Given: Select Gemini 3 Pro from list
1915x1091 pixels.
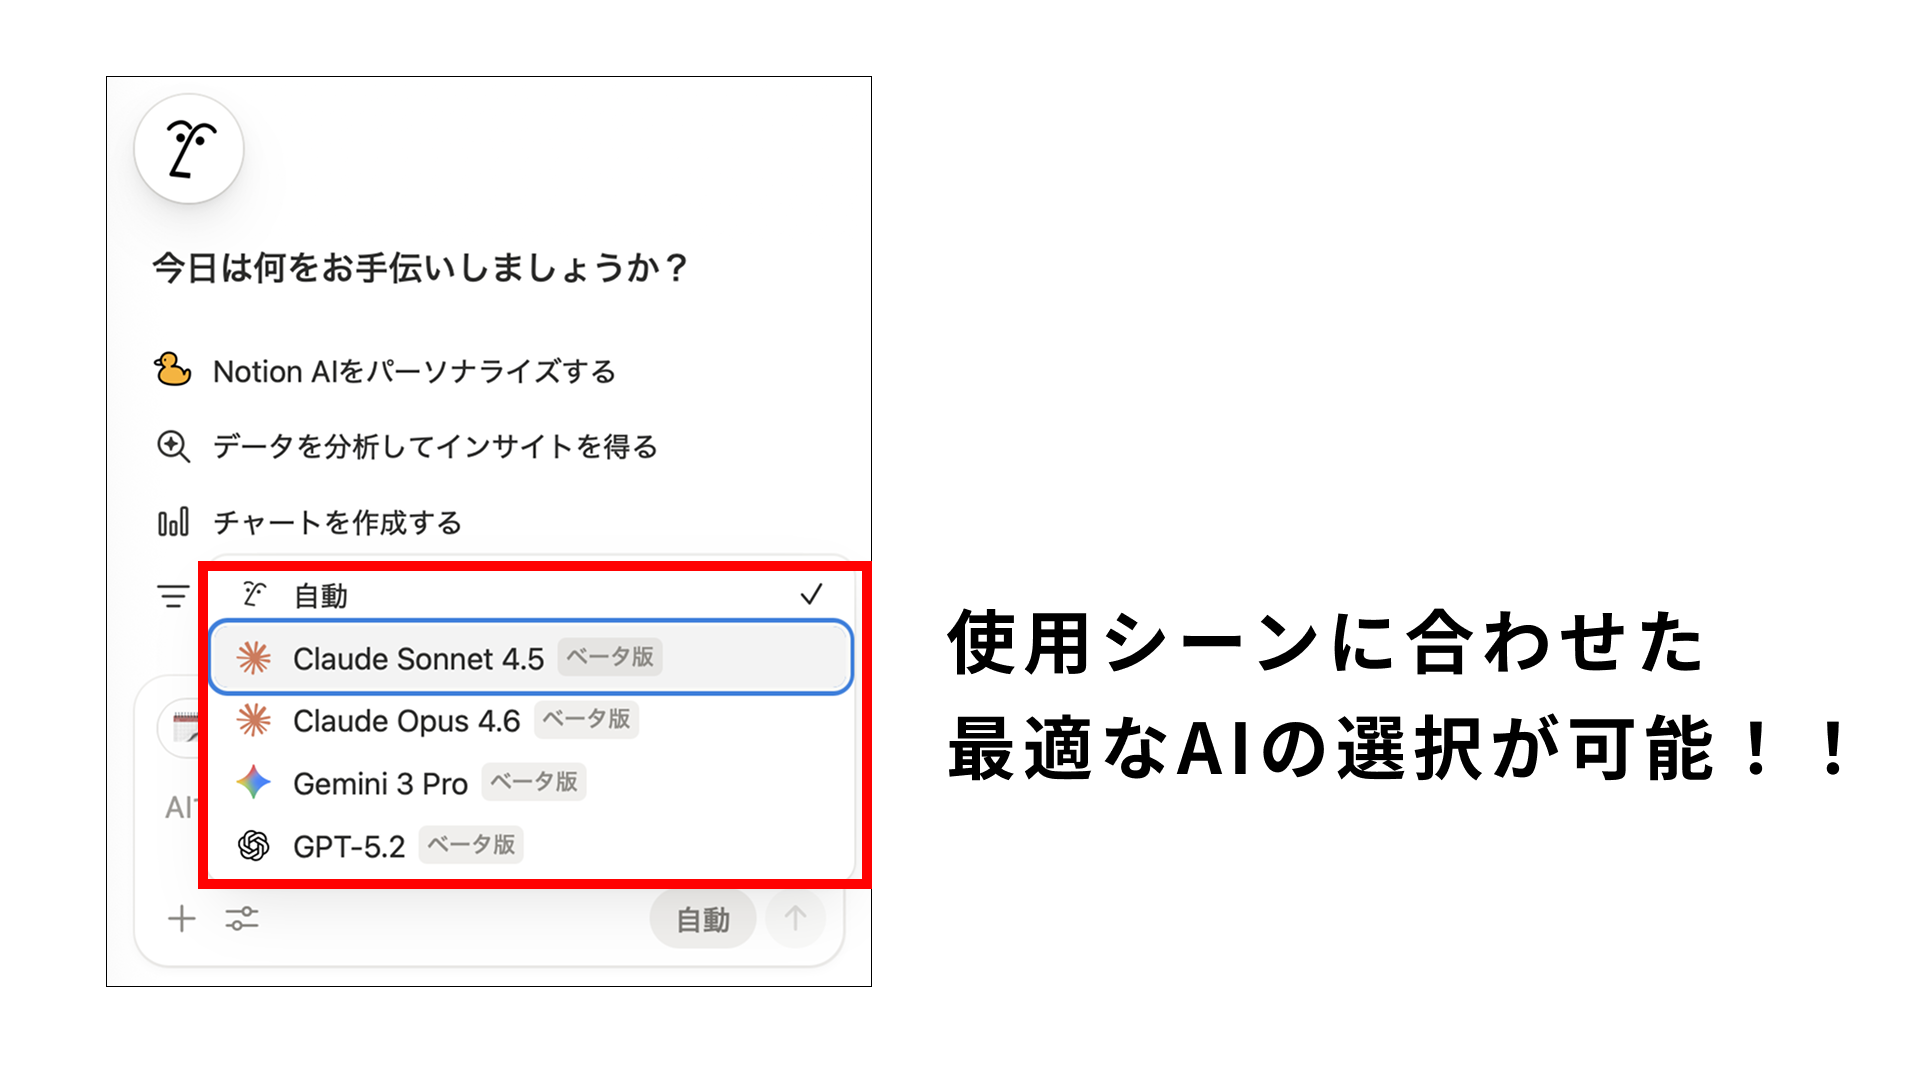Looking at the screenshot, I should 531,783.
